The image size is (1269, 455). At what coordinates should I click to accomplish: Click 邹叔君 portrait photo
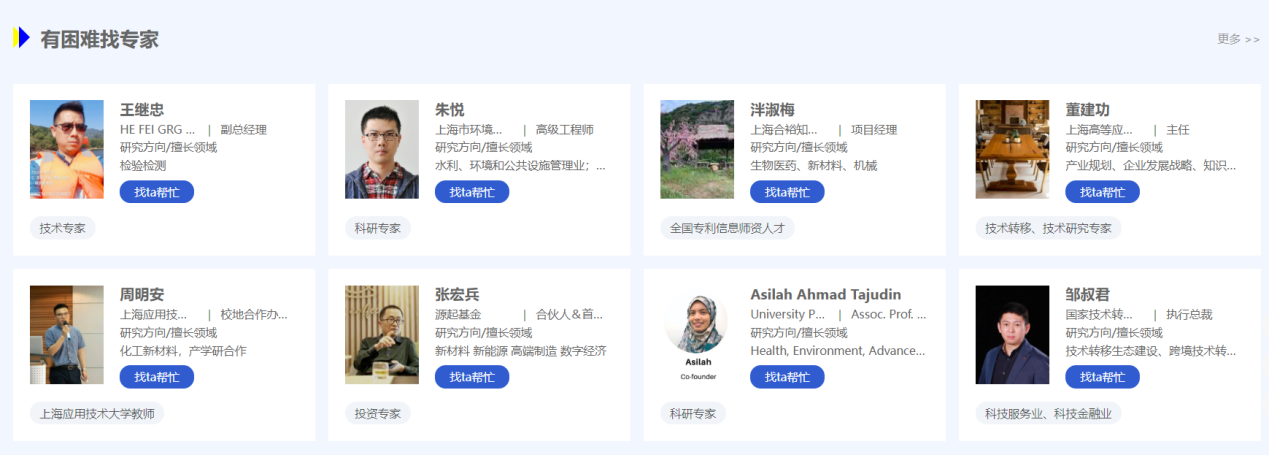1012,335
